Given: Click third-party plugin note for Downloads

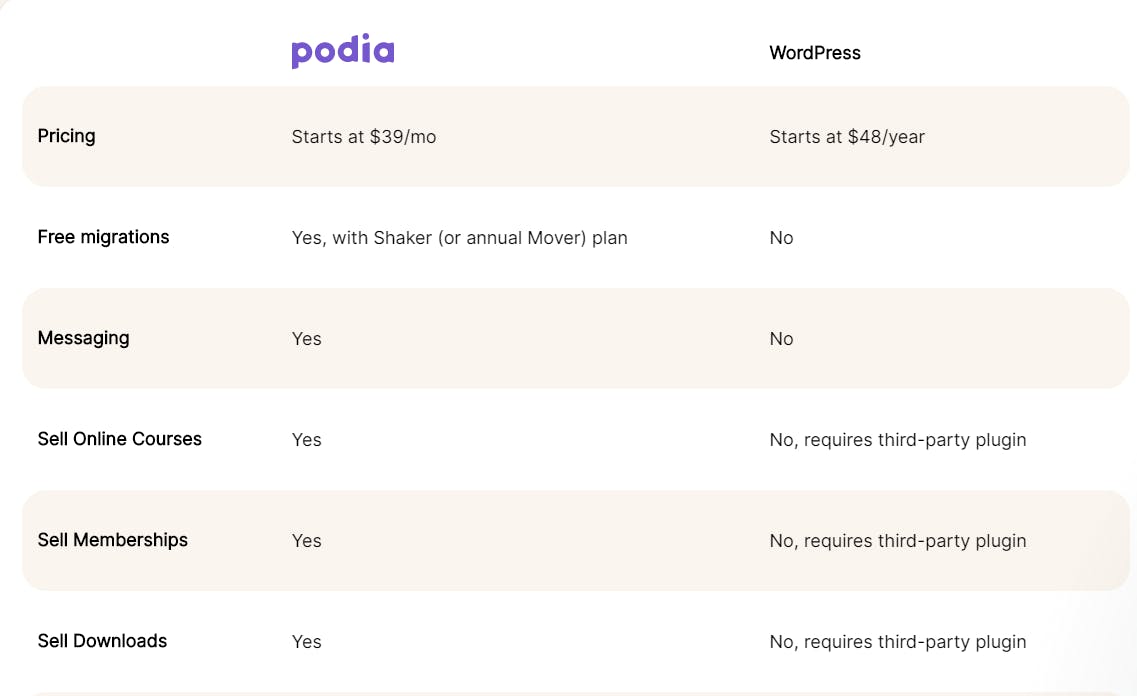Looking at the screenshot, I should pyautogui.click(x=898, y=642).
